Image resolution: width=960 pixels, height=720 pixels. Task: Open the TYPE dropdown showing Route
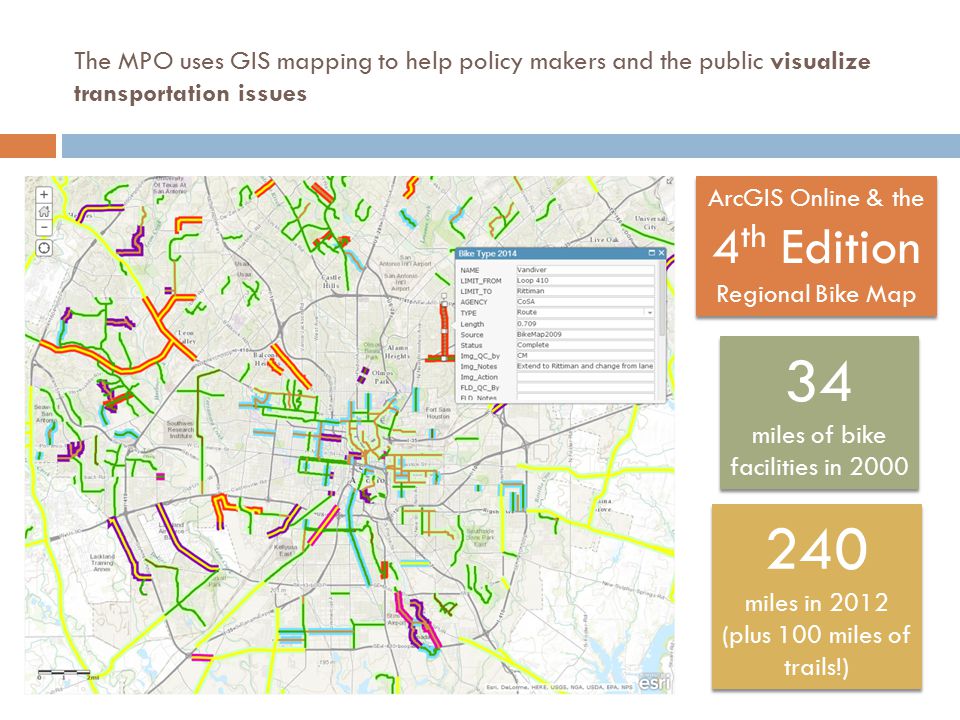[650, 312]
